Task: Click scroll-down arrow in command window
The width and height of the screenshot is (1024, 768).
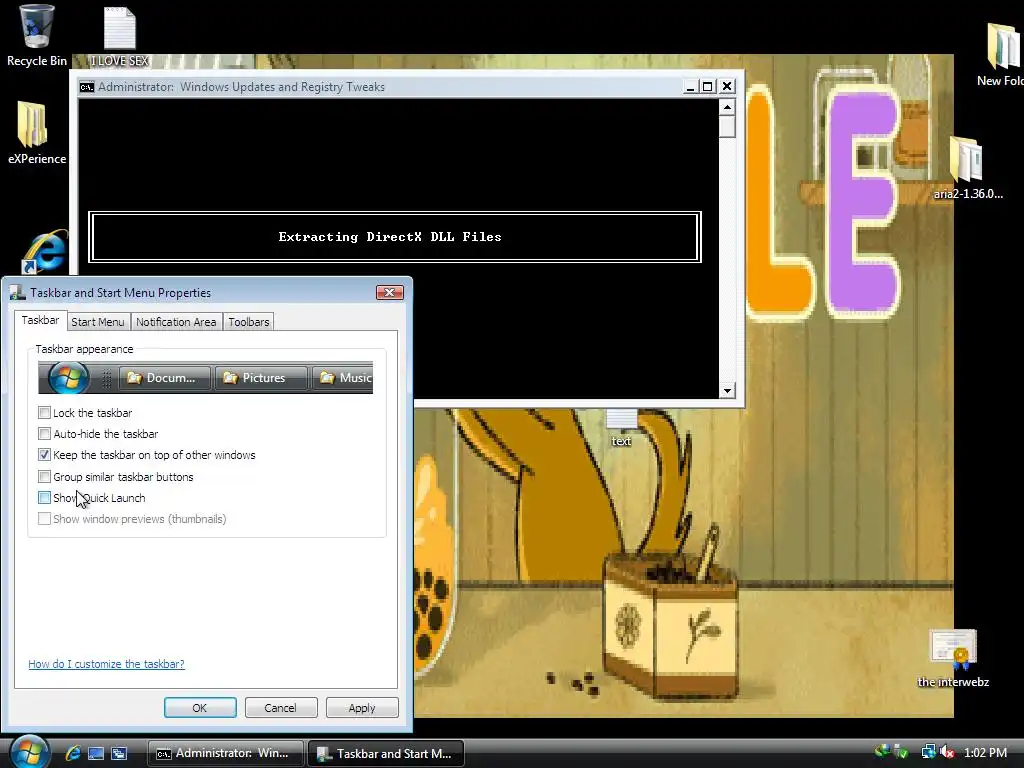Action: tap(727, 391)
